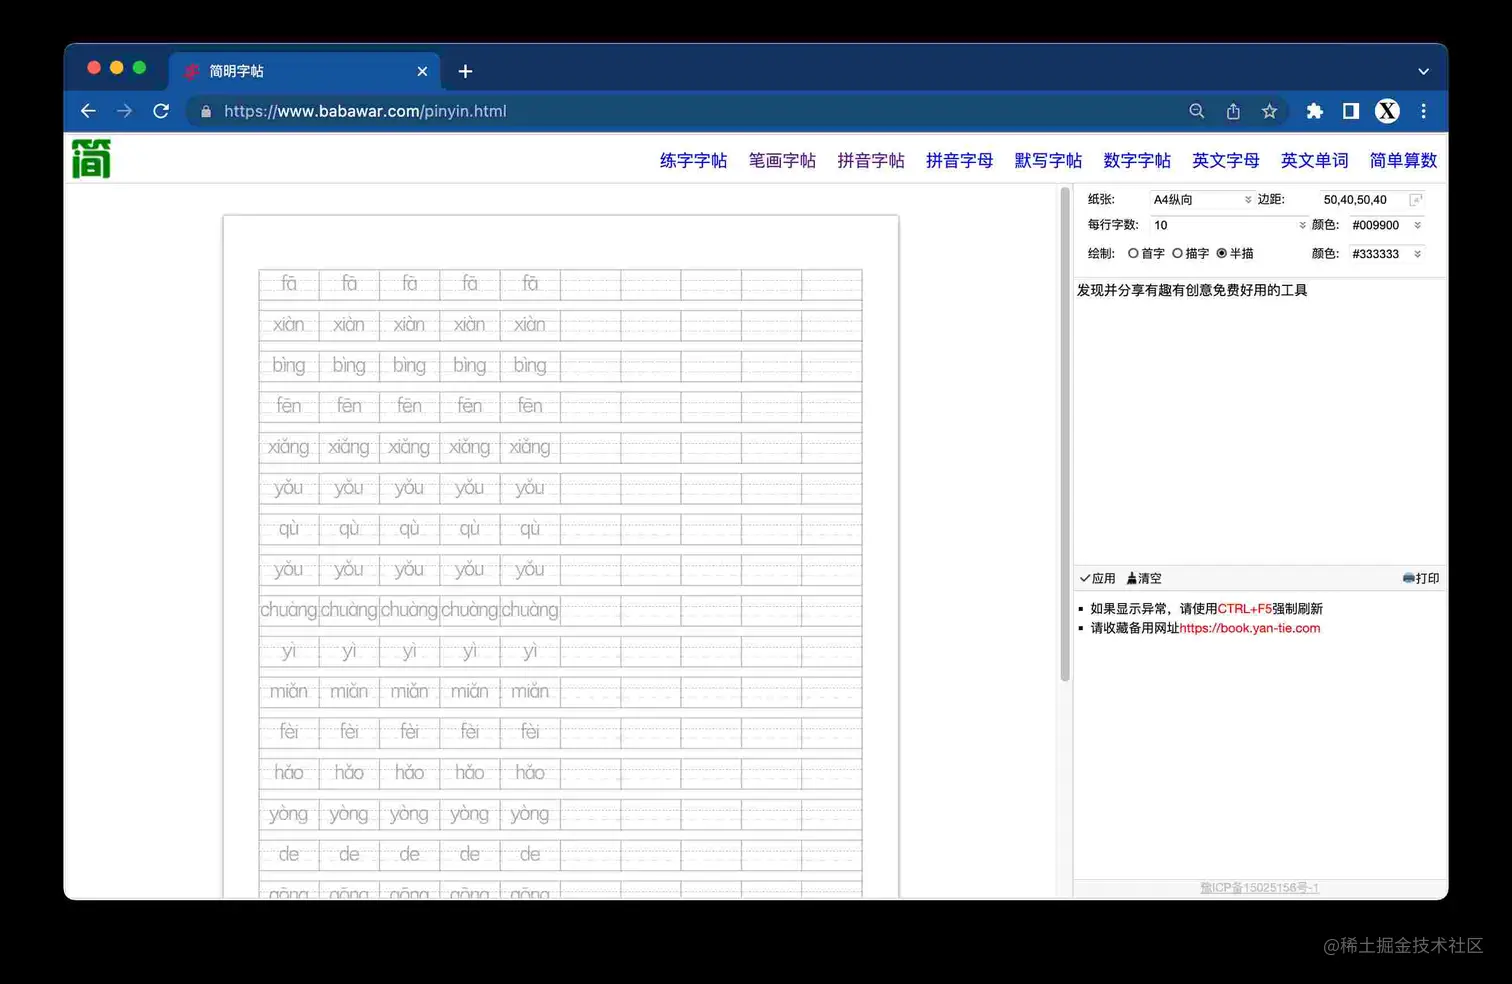Screen dimensions: 1512x984
Task: Open the 默写字帖 menu item
Action: pyautogui.click(x=1048, y=160)
